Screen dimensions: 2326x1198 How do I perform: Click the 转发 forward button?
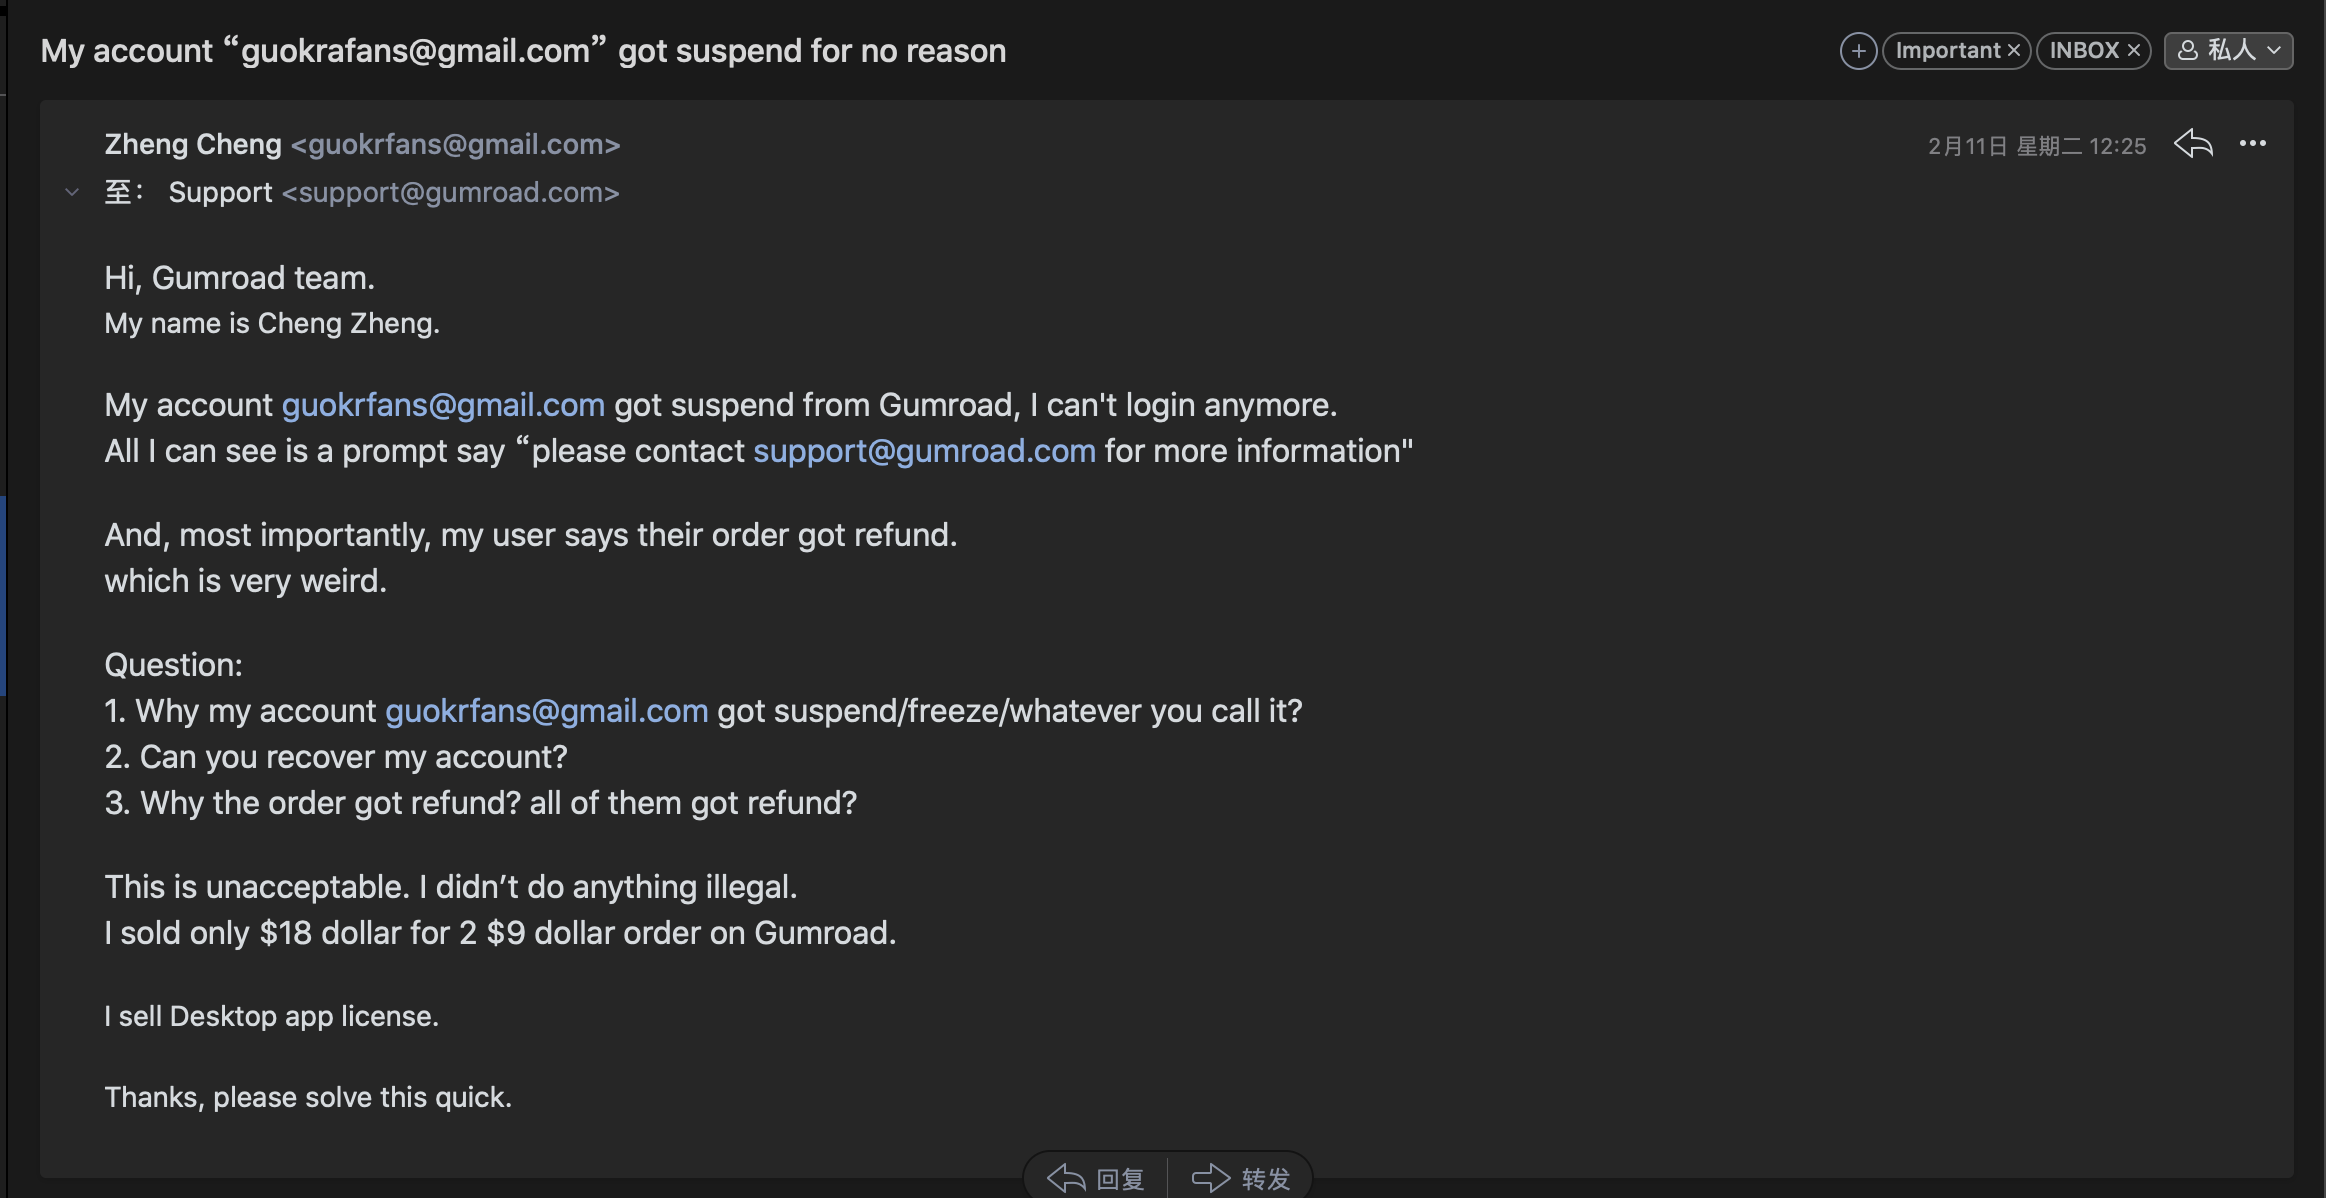click(1241, 1178)
